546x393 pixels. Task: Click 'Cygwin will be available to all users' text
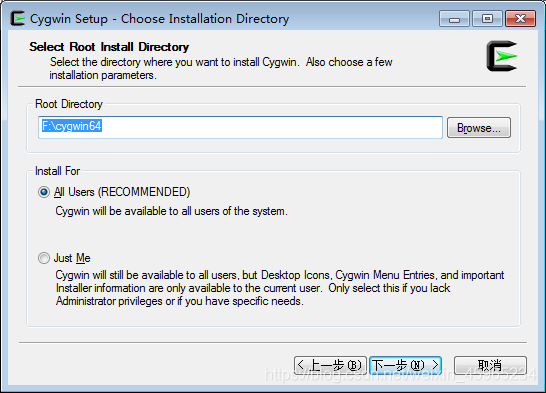(x=171, y=211)
